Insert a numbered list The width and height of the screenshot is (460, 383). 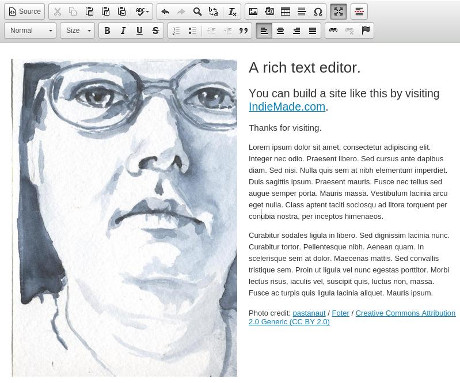tap(176, 31)
